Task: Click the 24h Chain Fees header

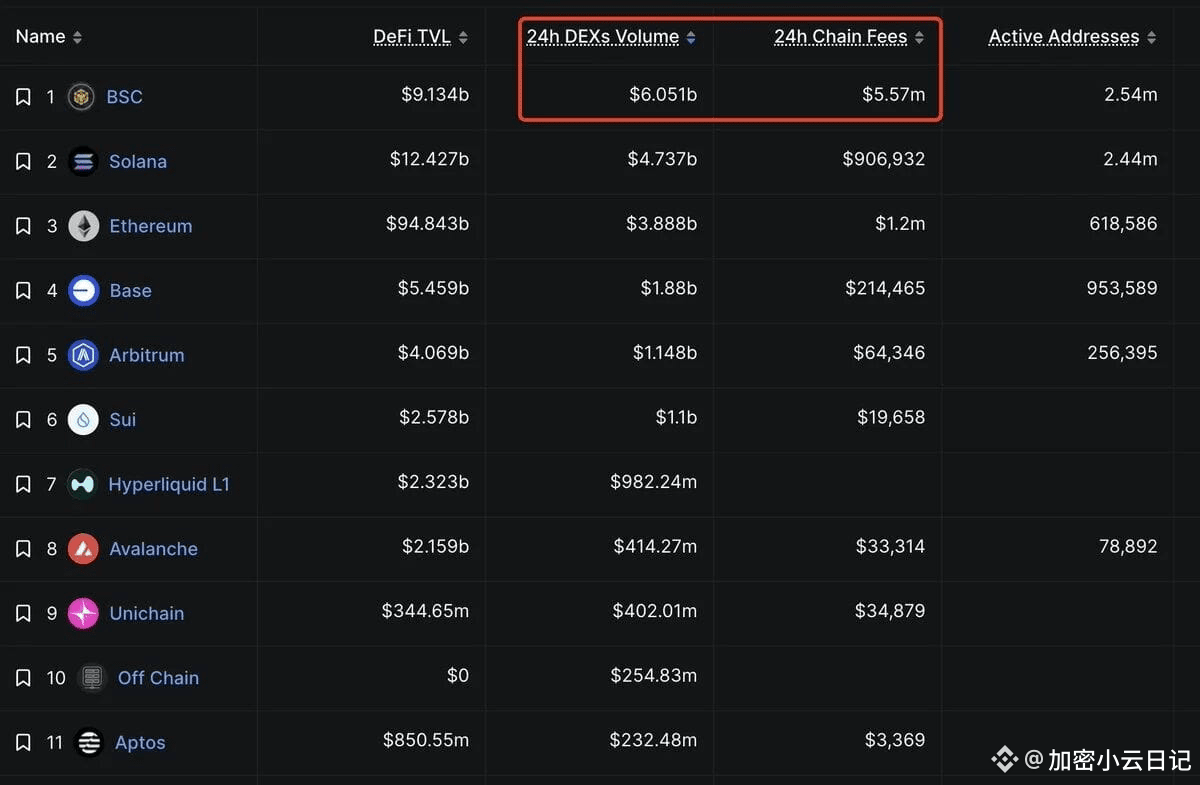Action: pos(840,37)
